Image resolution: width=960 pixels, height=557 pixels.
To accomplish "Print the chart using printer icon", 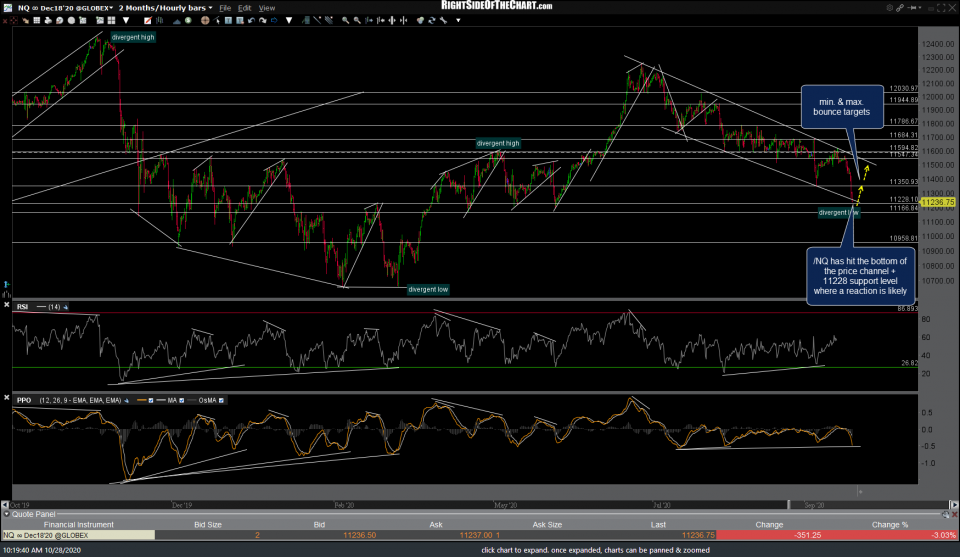I will coord(48,20).
